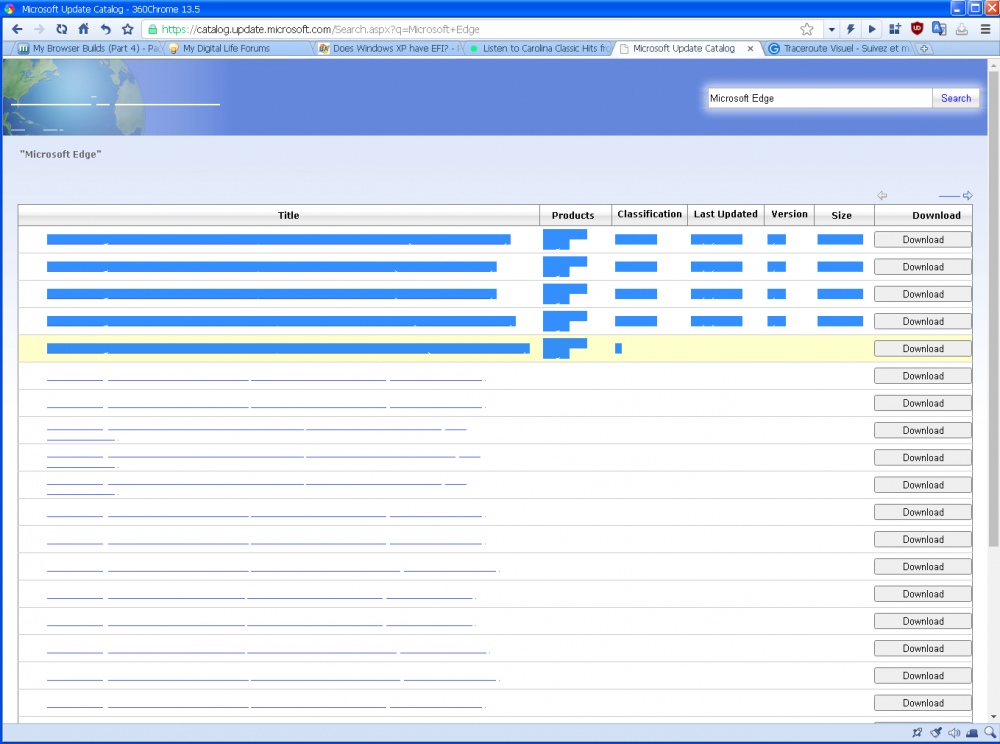Screen dimensions: 1000x744
Task: Go to the browser home page
Action: tap(84, 29)
